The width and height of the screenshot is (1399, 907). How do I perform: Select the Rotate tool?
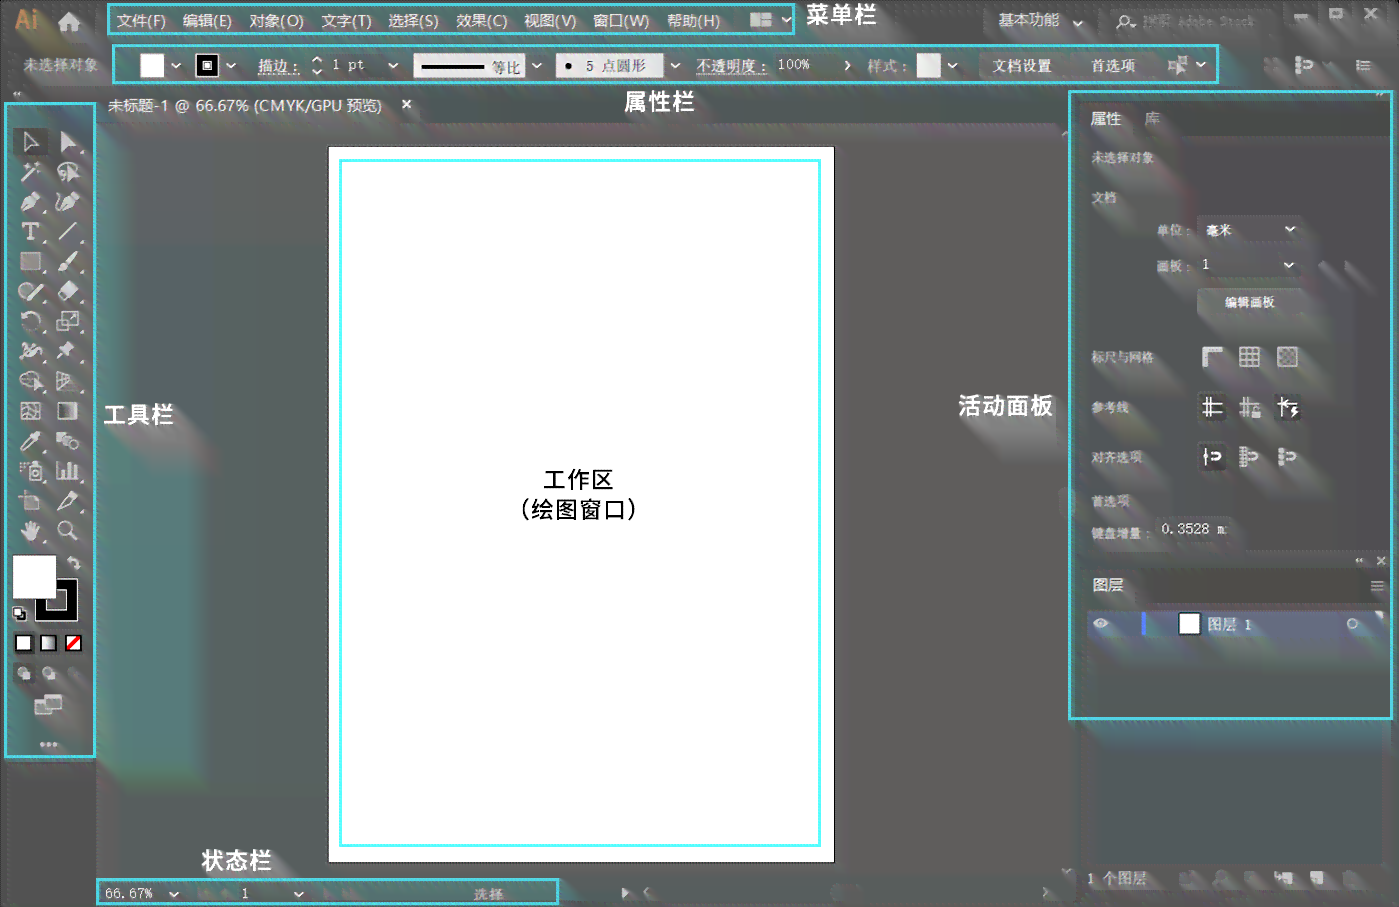point(31,322)
